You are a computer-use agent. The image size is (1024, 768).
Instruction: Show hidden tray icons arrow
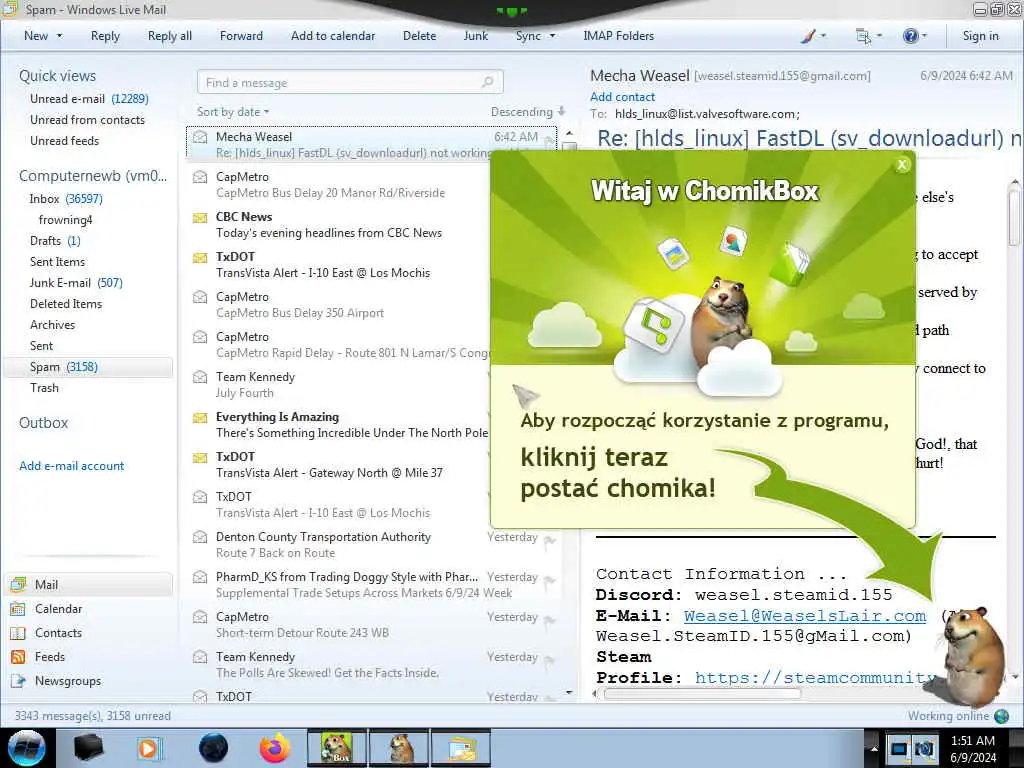click(x=874, y=748)
